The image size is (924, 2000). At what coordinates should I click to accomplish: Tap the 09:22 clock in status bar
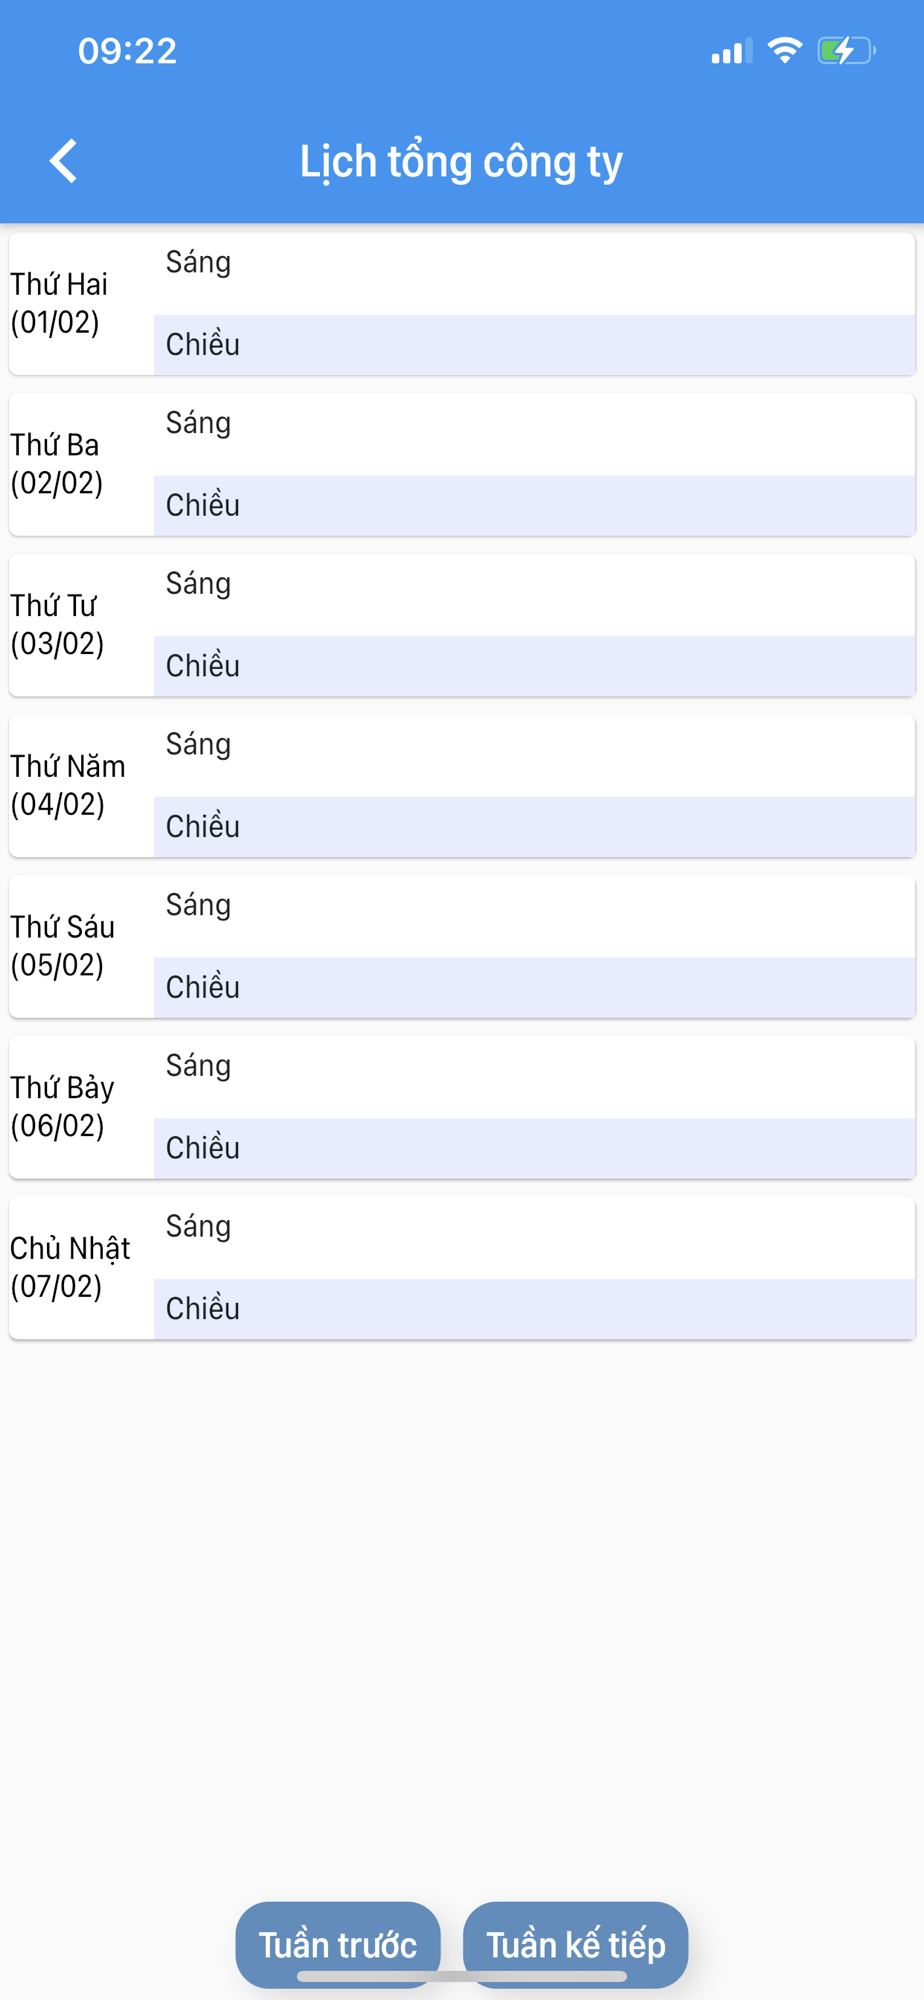coord(128,51)
